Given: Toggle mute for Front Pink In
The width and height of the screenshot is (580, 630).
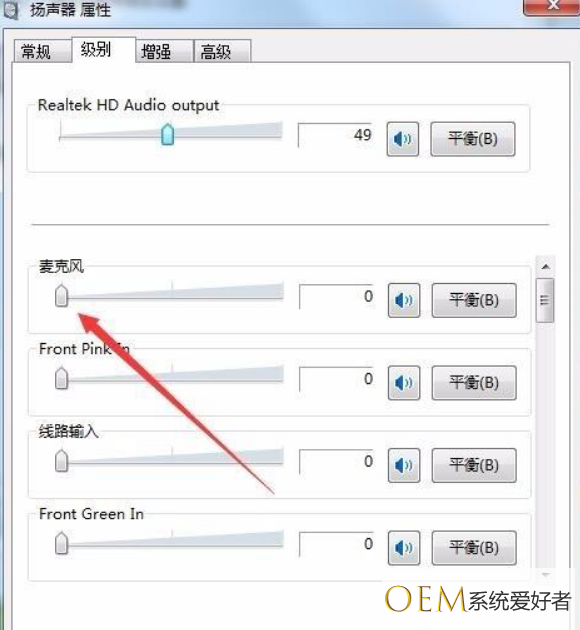Looking at the screenshot, I should click(x=404, y=383).
